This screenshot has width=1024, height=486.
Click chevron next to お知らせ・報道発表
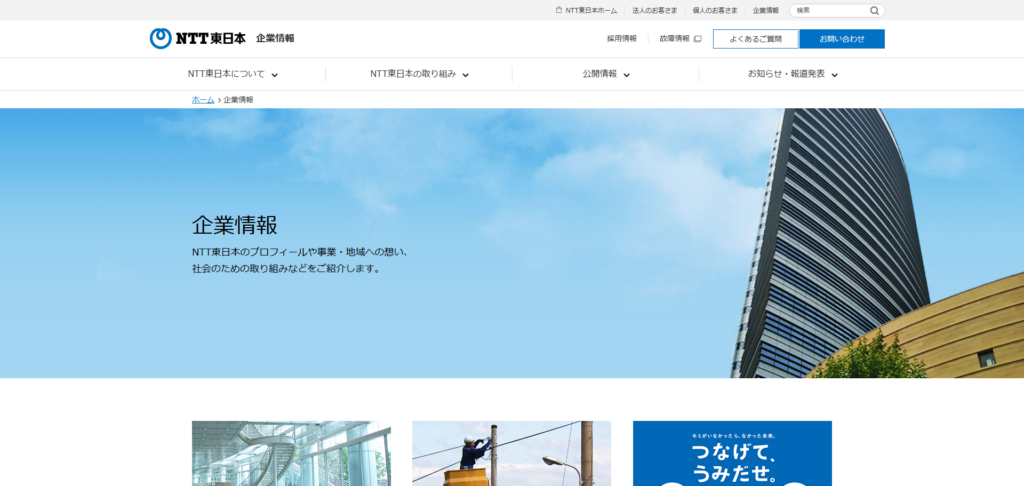pos(835,75)
